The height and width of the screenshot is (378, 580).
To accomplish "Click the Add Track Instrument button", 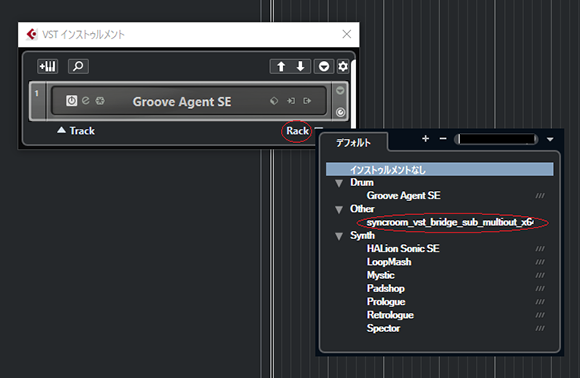I will [x=48, y=66].
